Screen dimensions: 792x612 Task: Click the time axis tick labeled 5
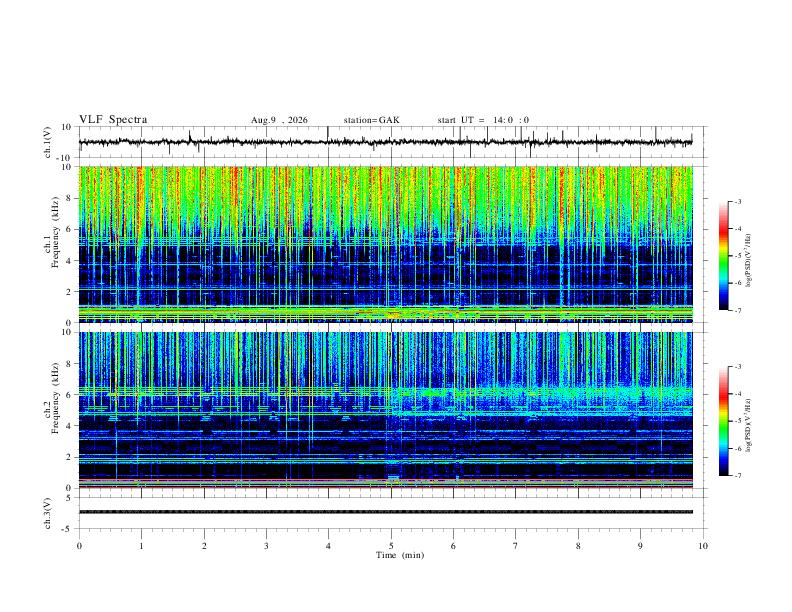pyautogui.click(x=391, y=546)
